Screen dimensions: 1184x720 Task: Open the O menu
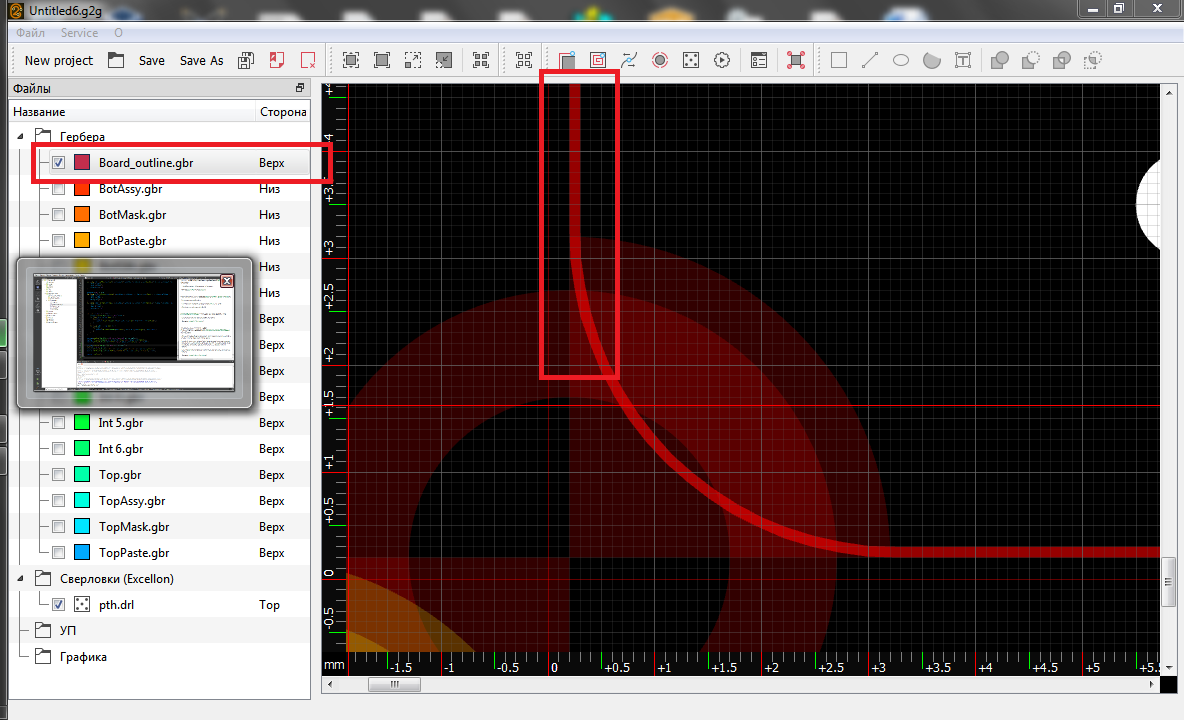119,33
